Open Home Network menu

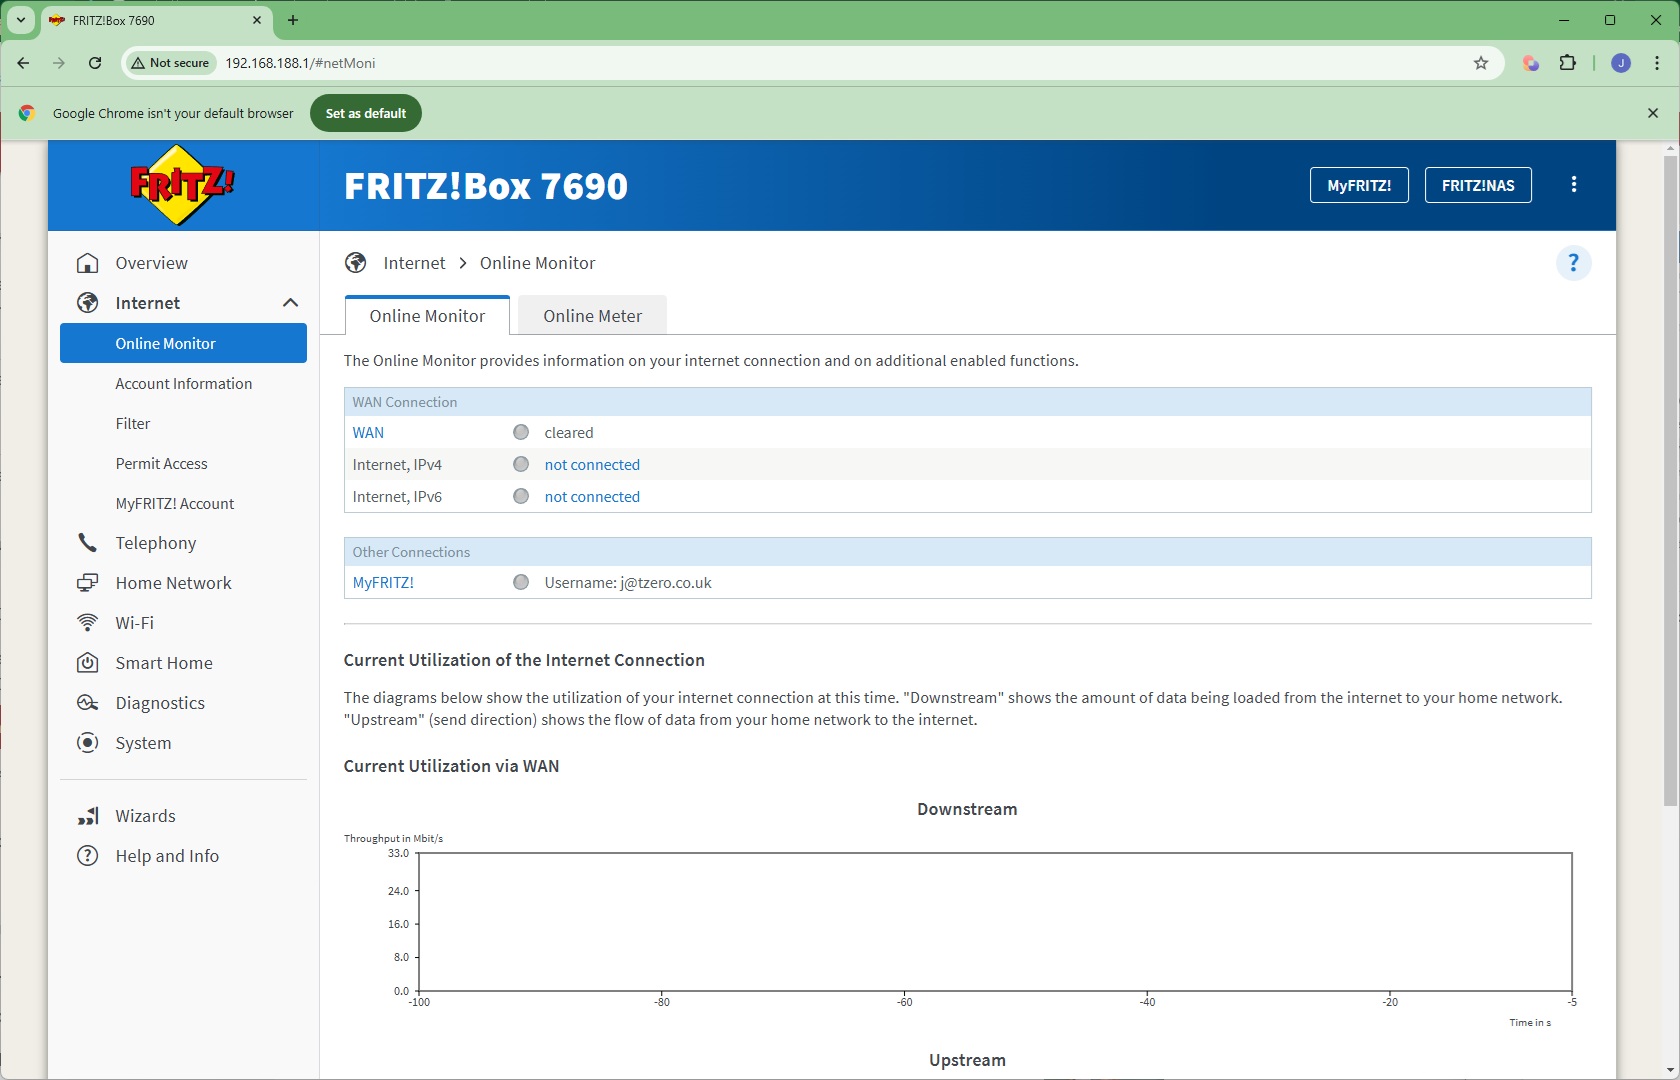tap(173, 583)
